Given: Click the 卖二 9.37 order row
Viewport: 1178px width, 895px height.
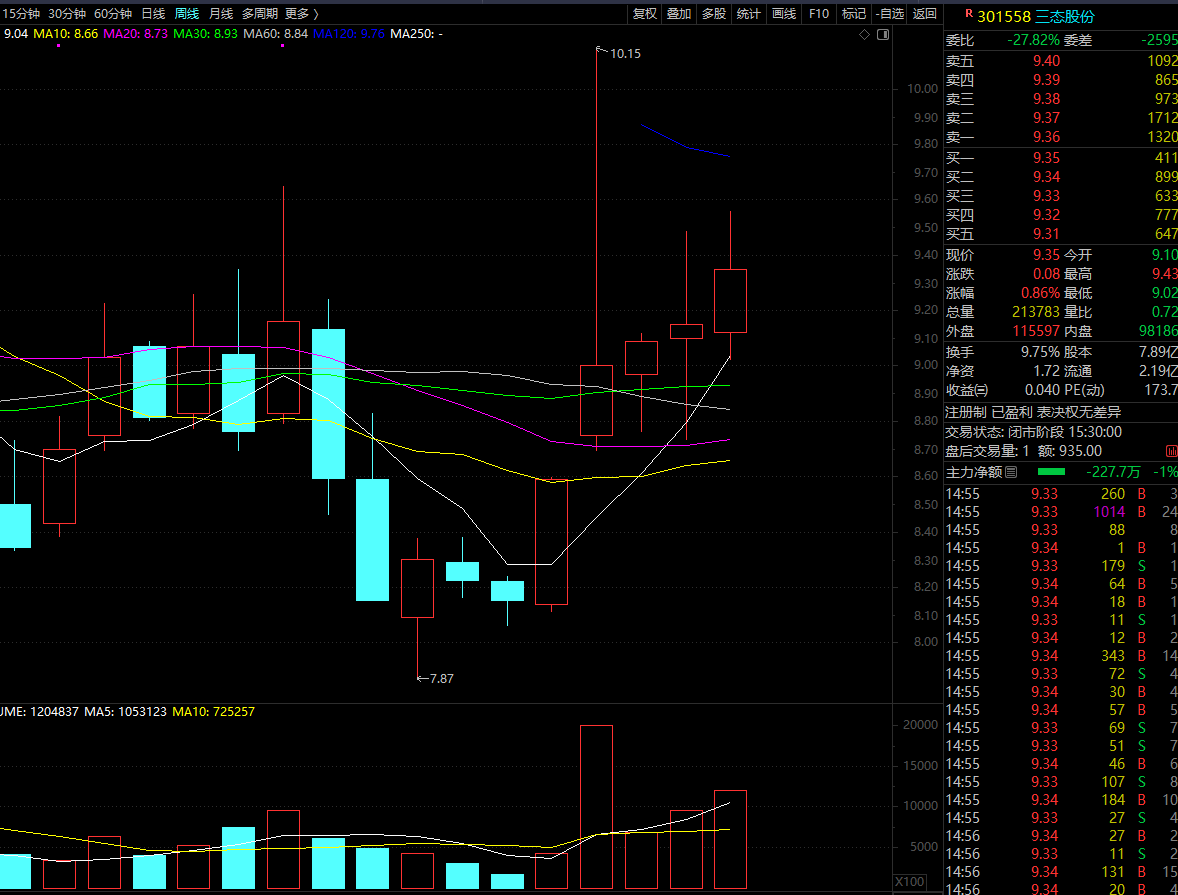Looking at the screenshot, I should pos(1061,118).
